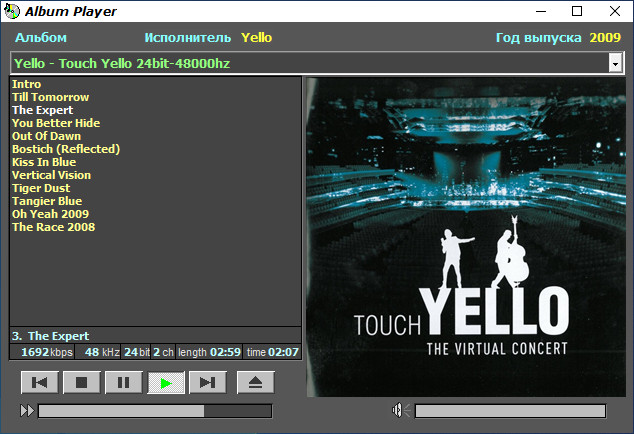Click the speaker volume icon

401,411
